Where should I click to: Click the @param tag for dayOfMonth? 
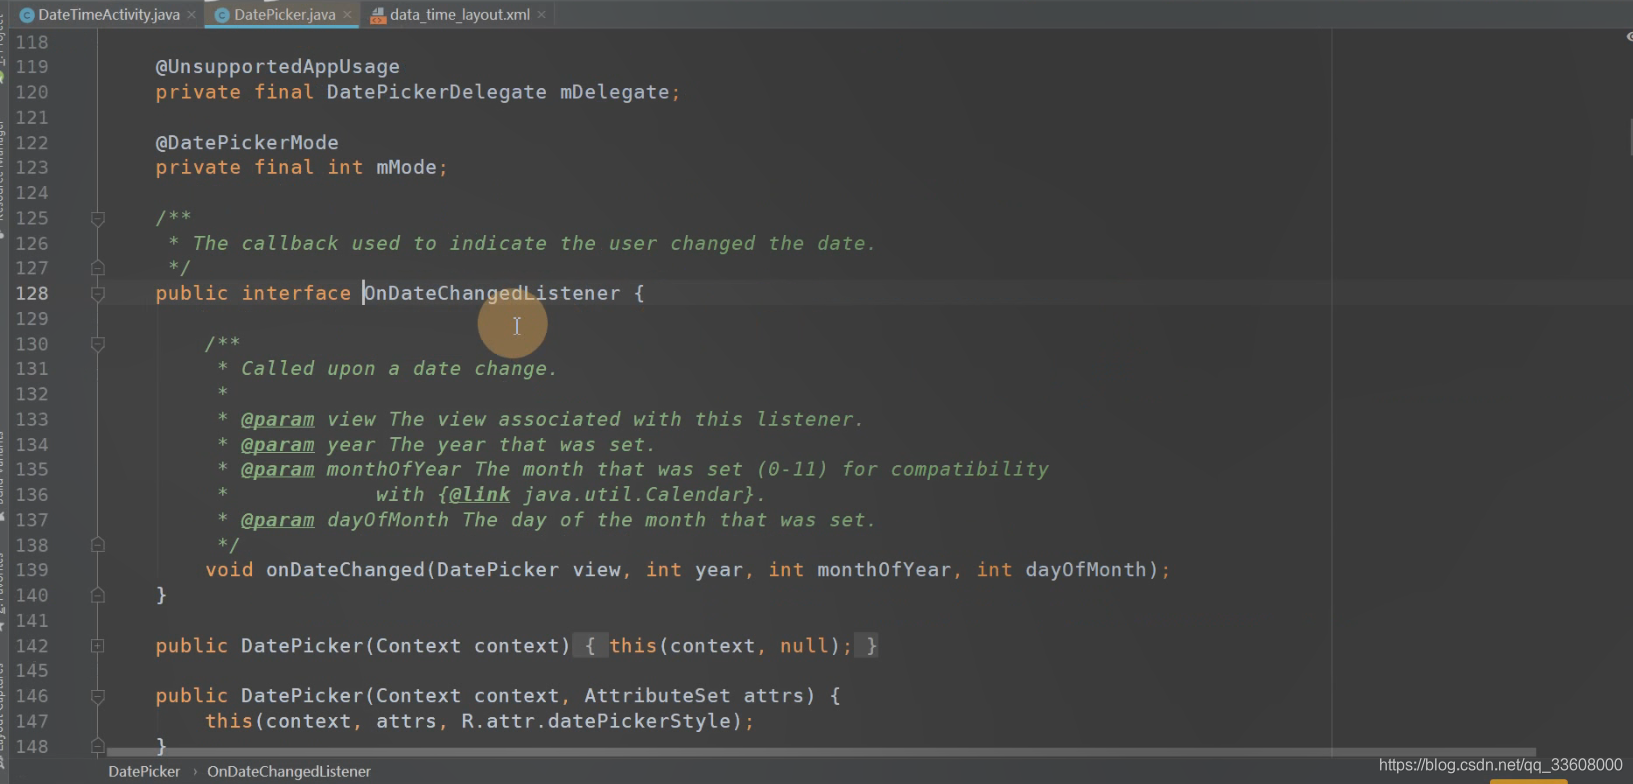pos(277,521)
